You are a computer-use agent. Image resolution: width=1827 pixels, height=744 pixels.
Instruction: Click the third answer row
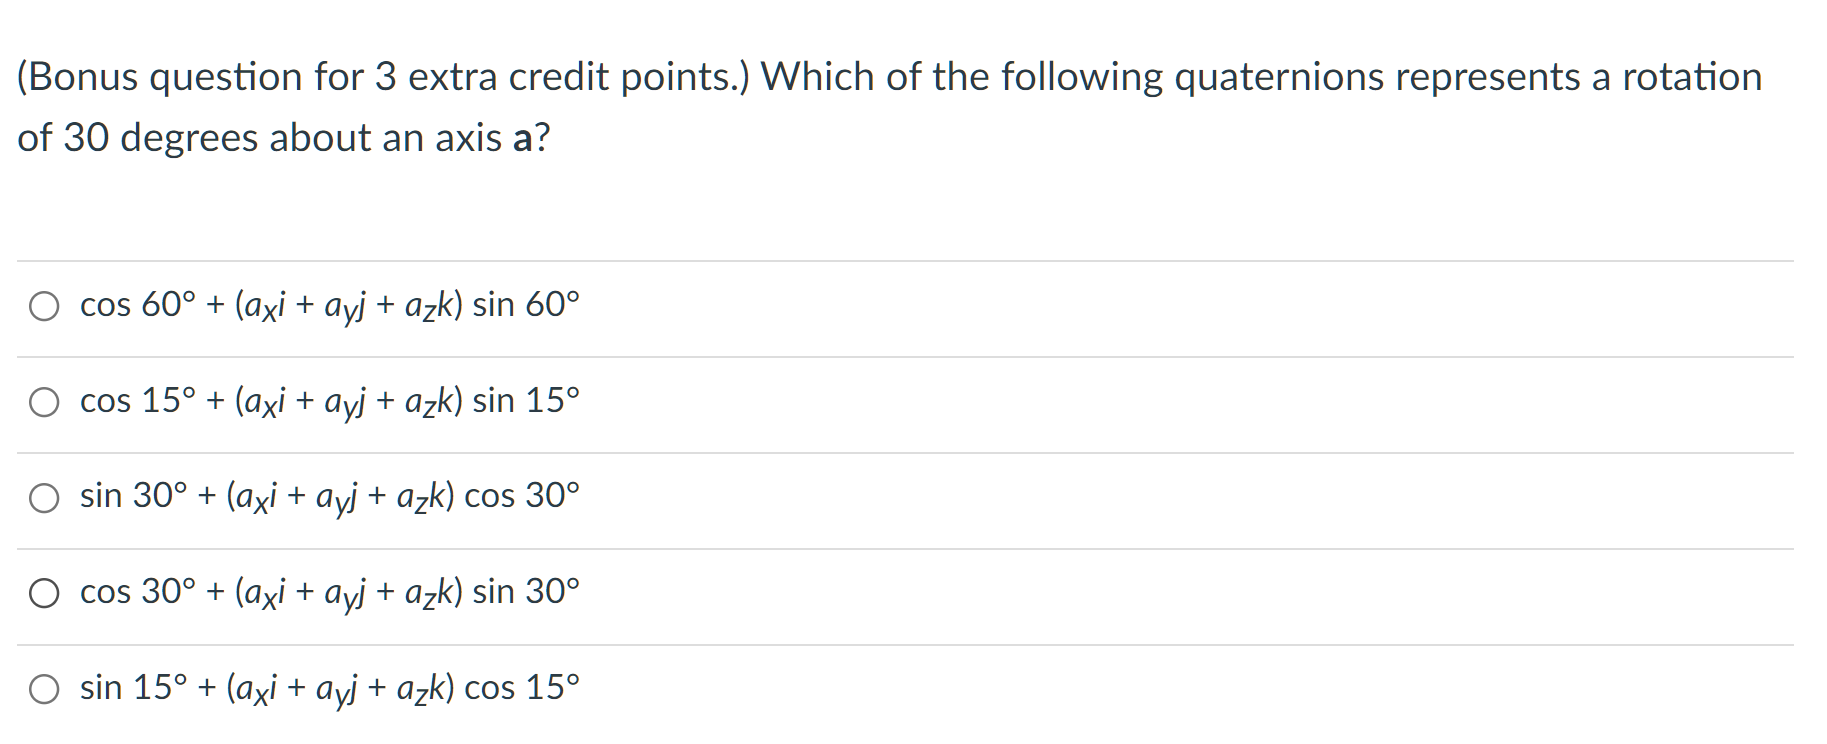pos(600,497)
